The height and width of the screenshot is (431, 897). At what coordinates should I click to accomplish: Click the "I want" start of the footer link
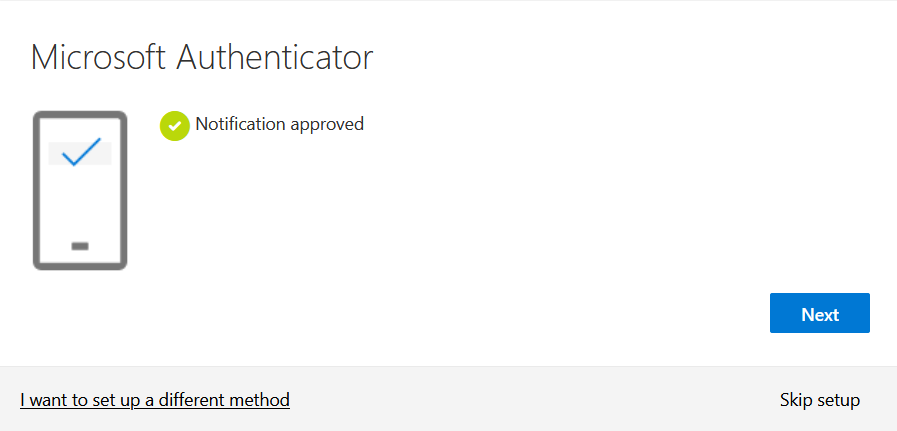[43, 400]
